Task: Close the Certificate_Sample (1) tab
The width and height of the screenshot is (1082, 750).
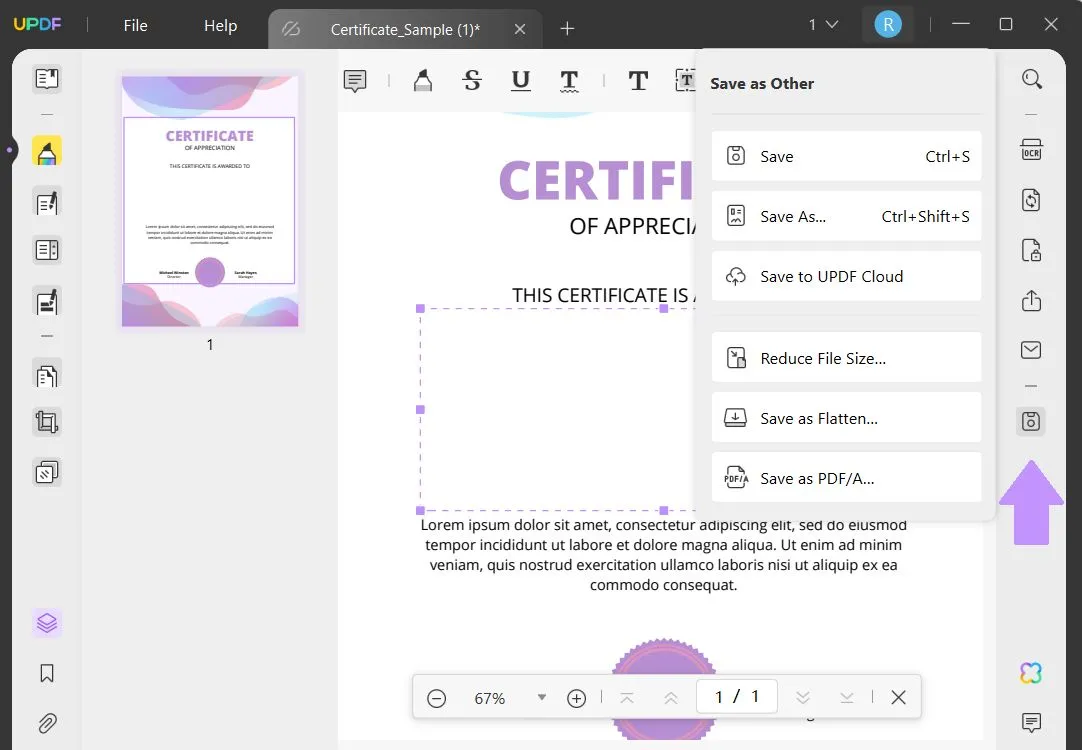Action: coord(520,29)
